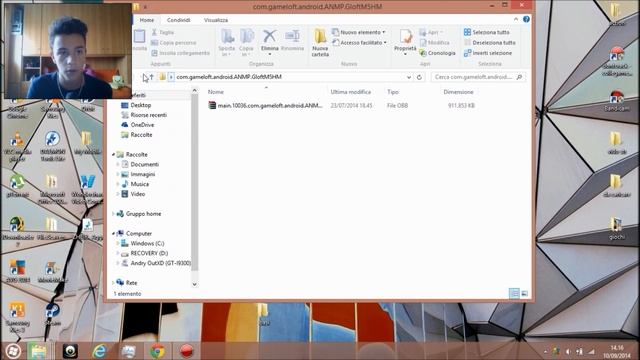Image resolution: width=640 pixels, height=360 pixels.
Task: Open File Explorer from the taskbar
Action: click(x=39, y=351)
